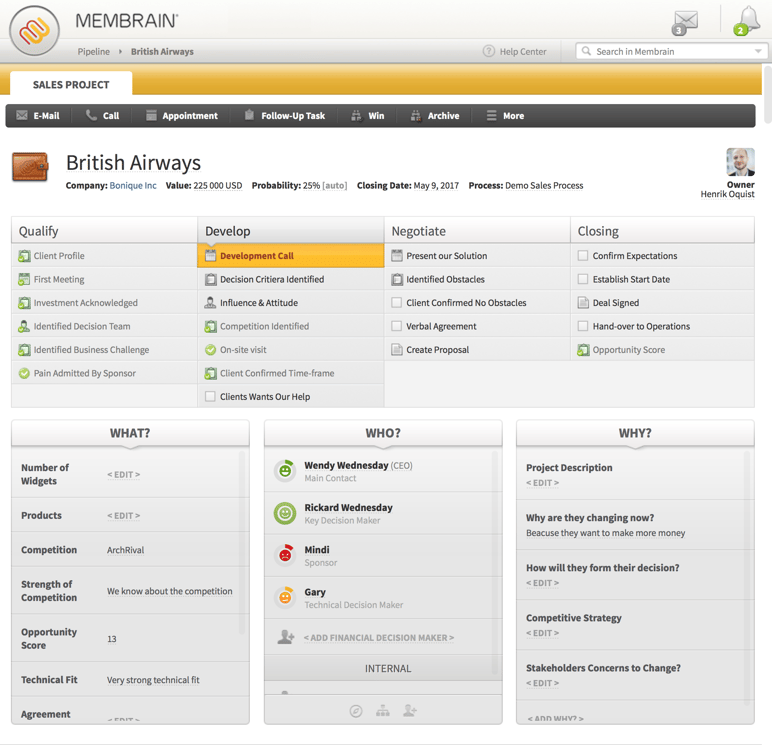
Task: Click the breadcrumb arrow after Pipeline
Action: pos(120,51)
